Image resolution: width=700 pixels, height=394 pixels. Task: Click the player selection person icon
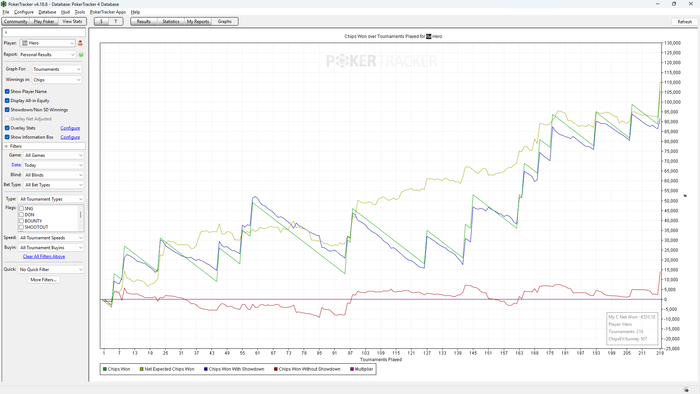pos(80,43)
